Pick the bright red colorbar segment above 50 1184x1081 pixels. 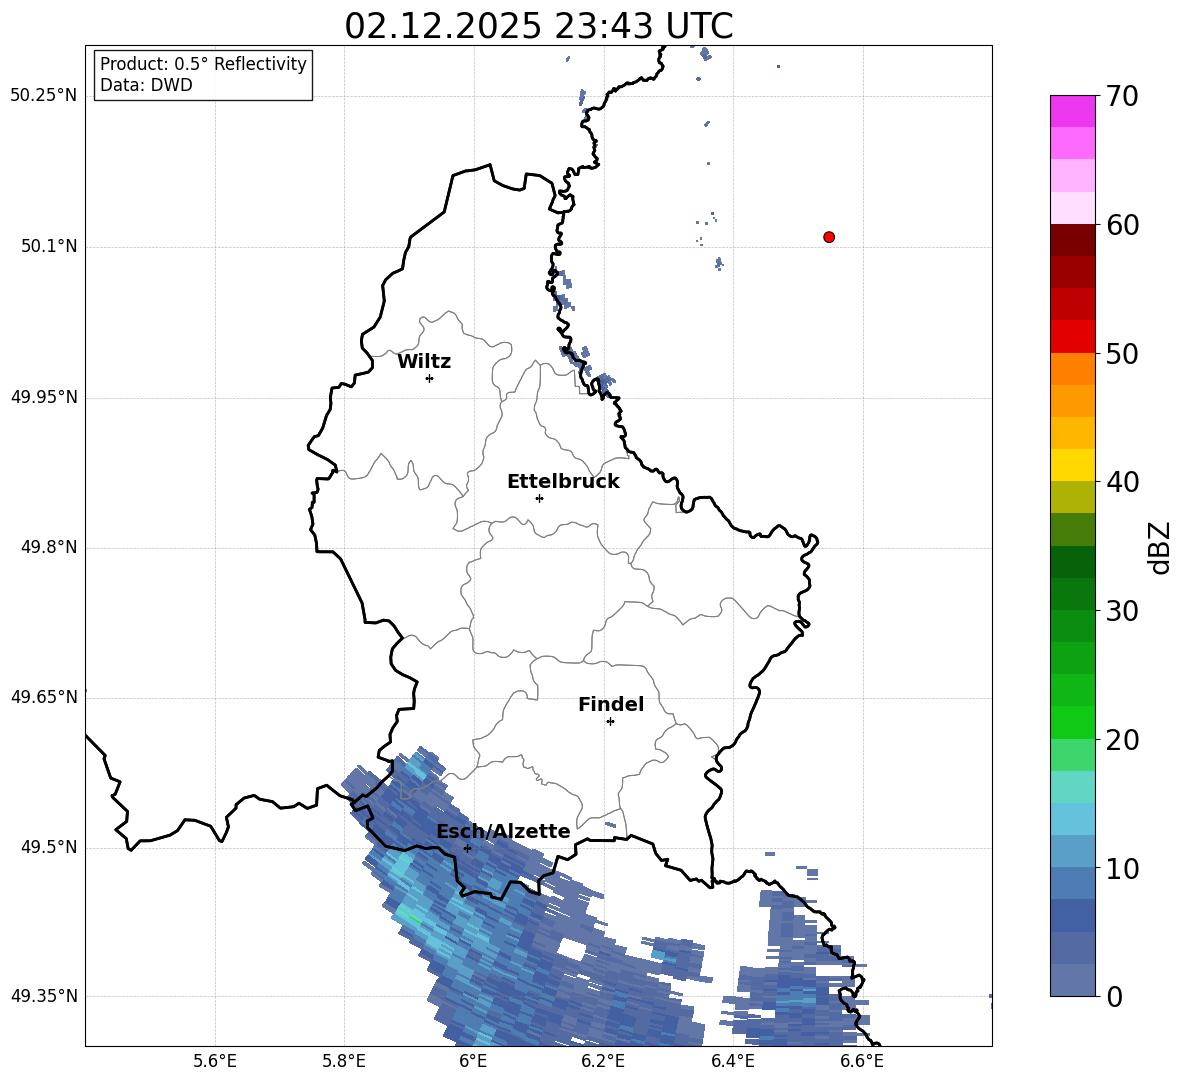tap(1072, 337)
